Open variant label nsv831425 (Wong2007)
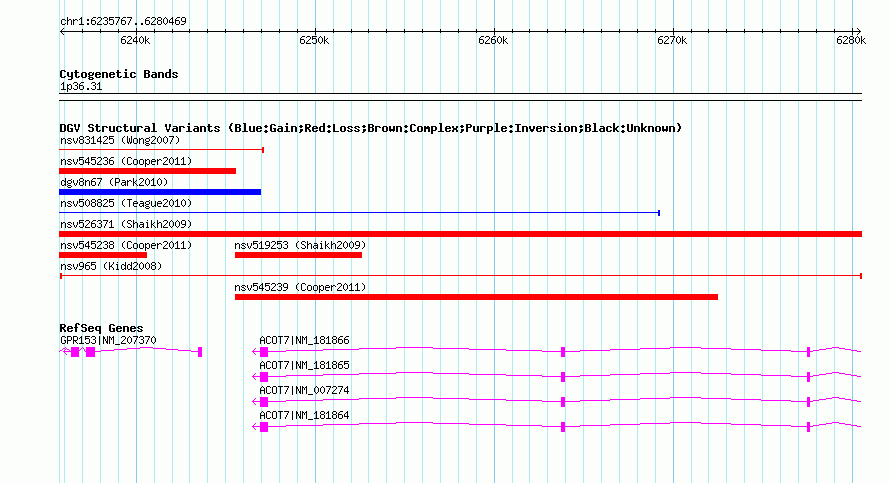This screenshot has width=890, height=483. click(120, 140)
